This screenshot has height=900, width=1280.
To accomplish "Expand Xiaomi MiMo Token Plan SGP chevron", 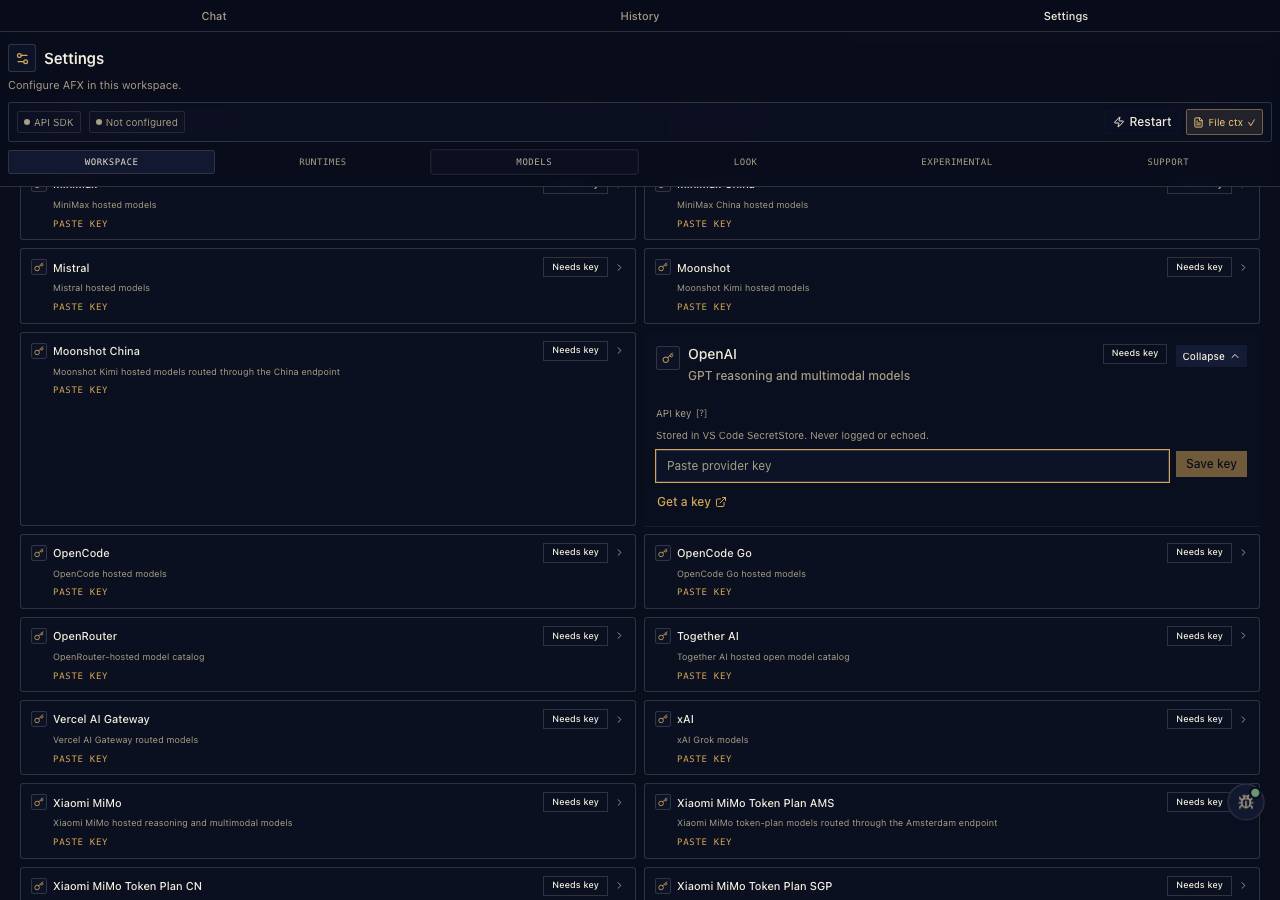I will click(x=1244, y=885).
